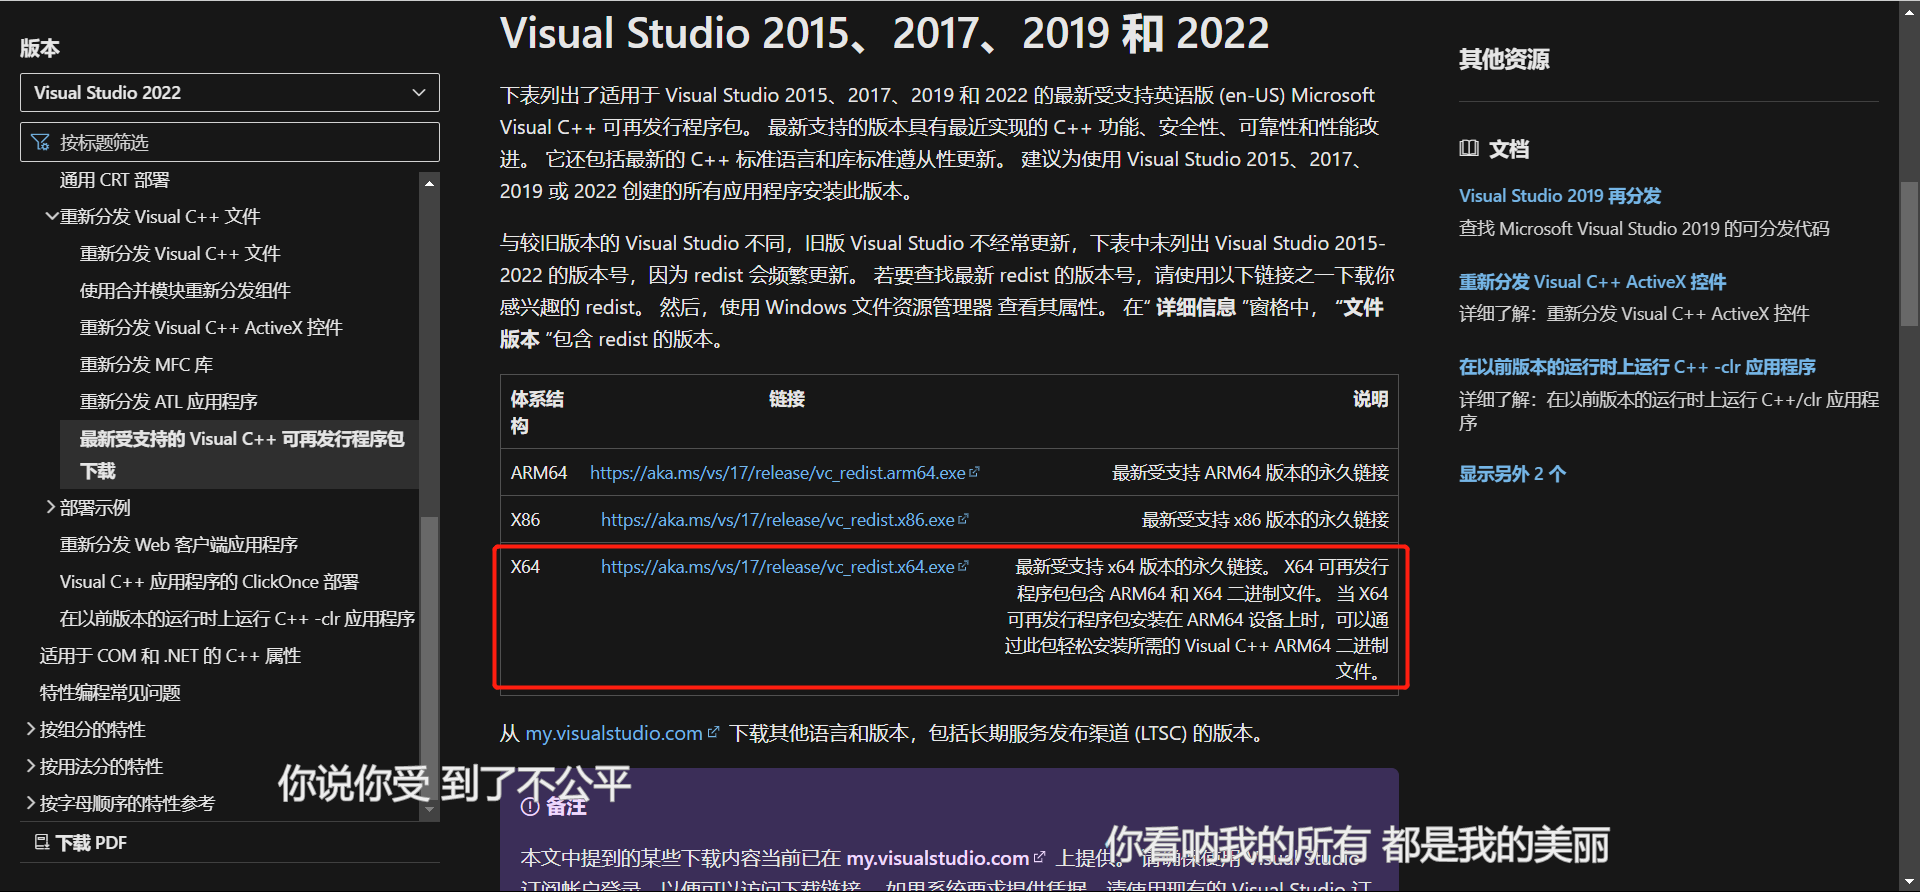The height and width of the screenshot is (892, 1920).
Task: Click the 说明 table column header
Action: (x=1370, y=399)
